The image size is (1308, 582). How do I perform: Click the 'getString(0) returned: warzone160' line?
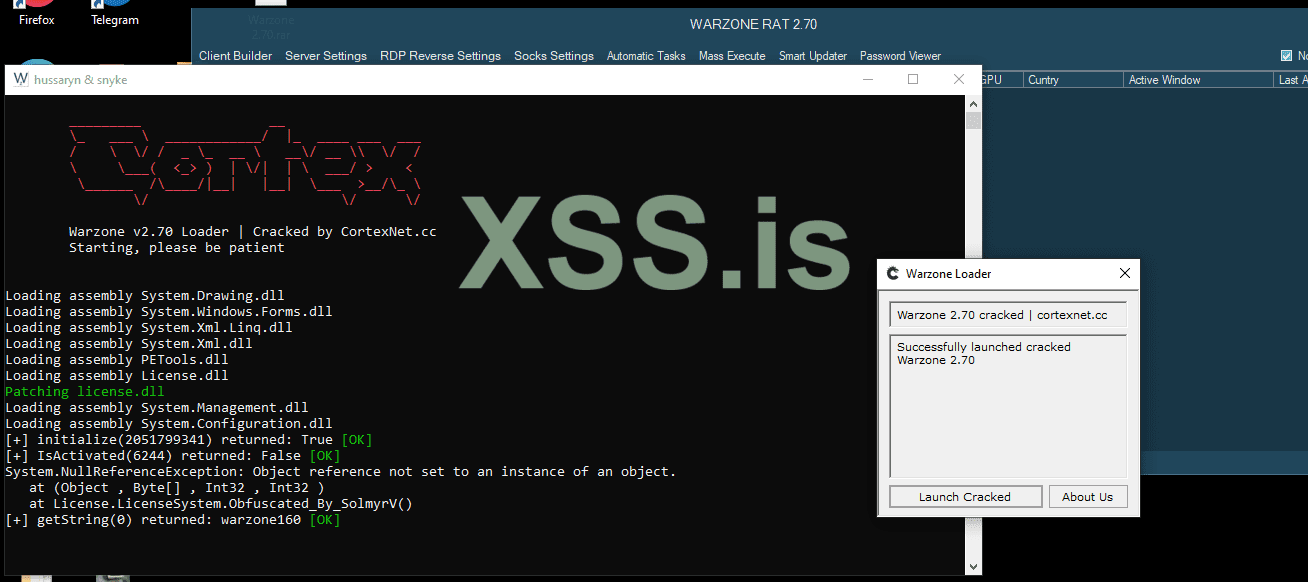point(172,520)
